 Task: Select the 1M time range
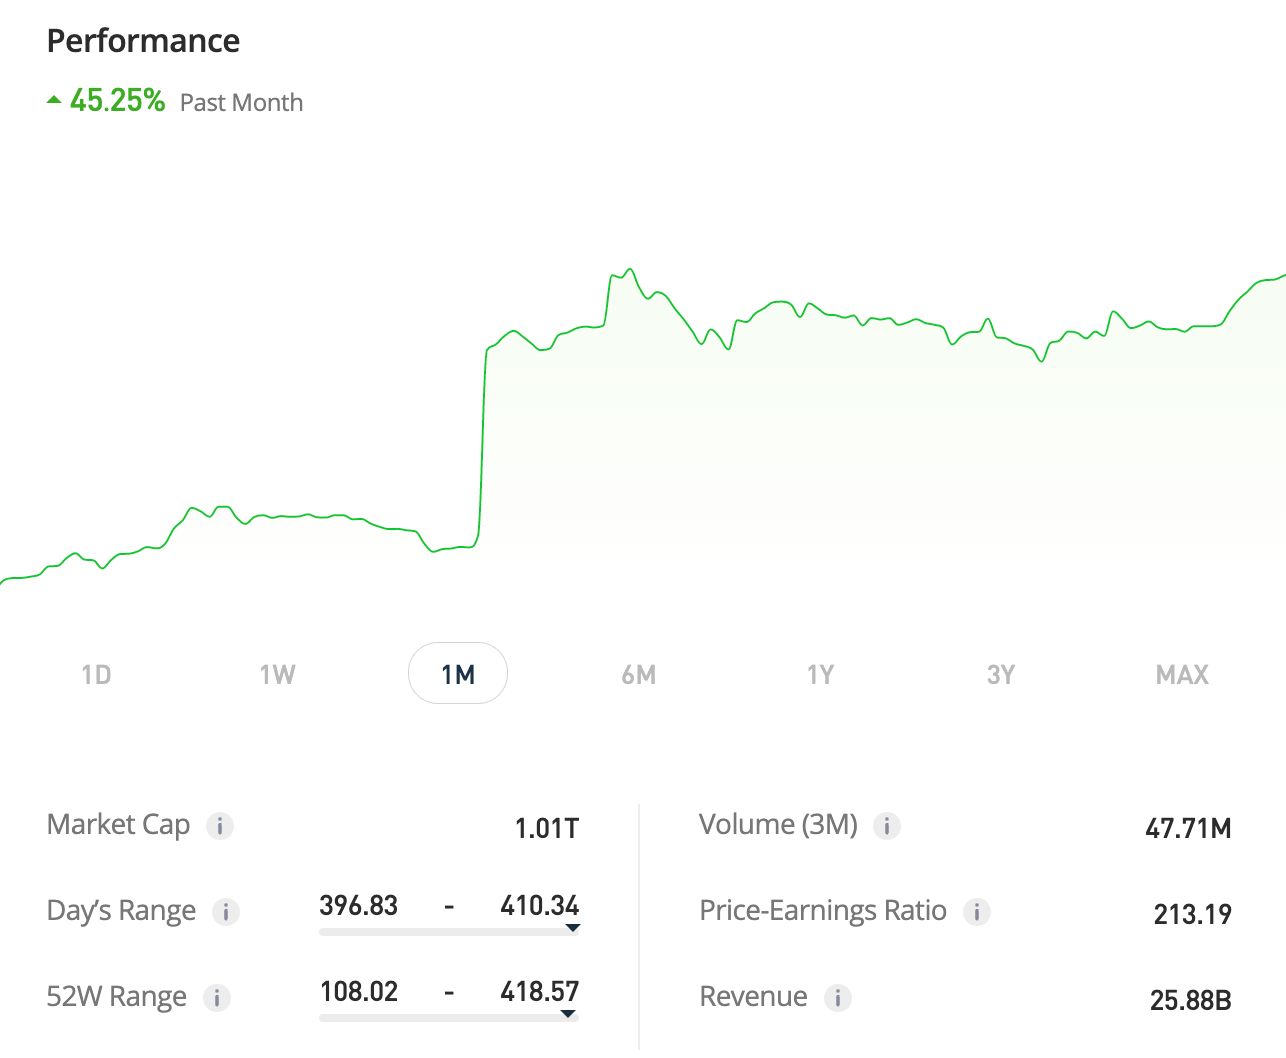click(x=458, y=673)
